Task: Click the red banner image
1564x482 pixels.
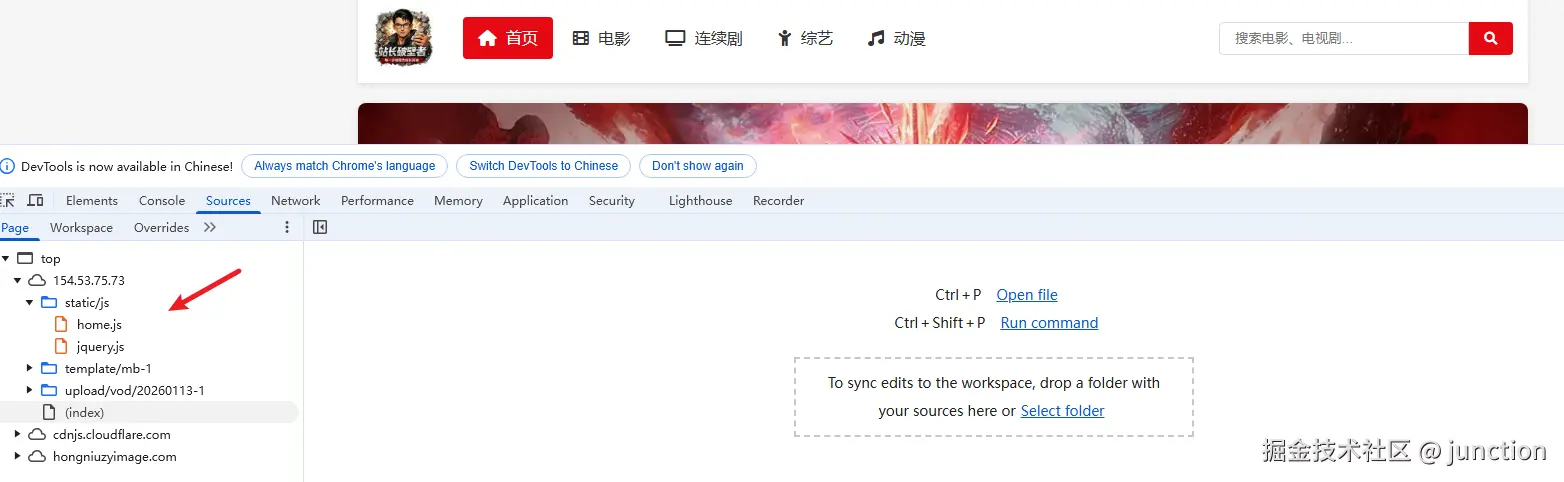Action: [x=942, y=124]
